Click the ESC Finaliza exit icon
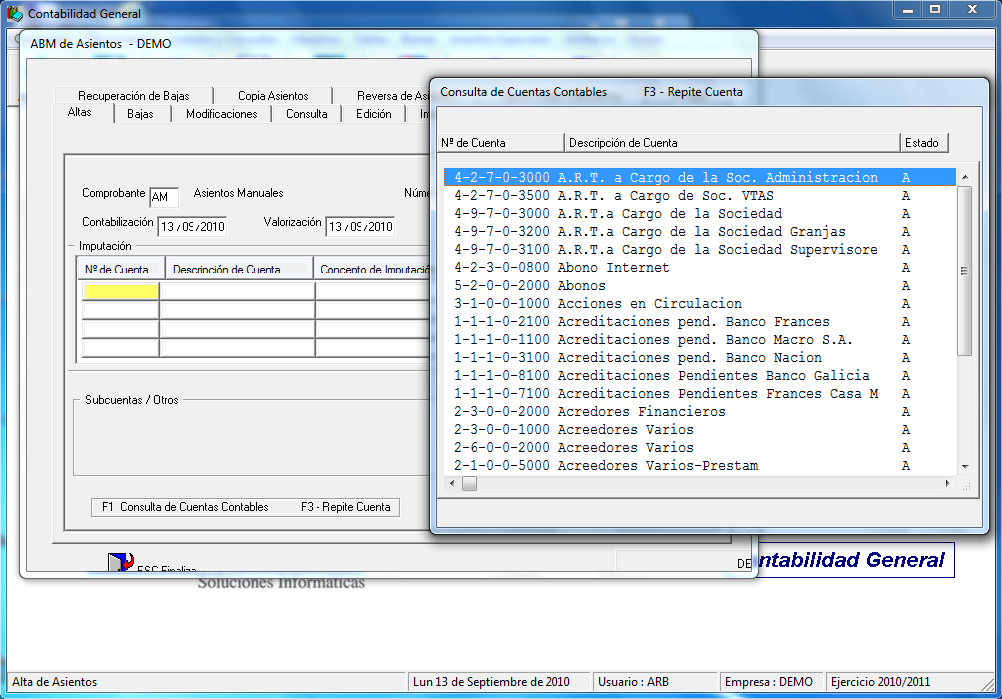This screenshot has height=699, width=1002. coord(121,563)
